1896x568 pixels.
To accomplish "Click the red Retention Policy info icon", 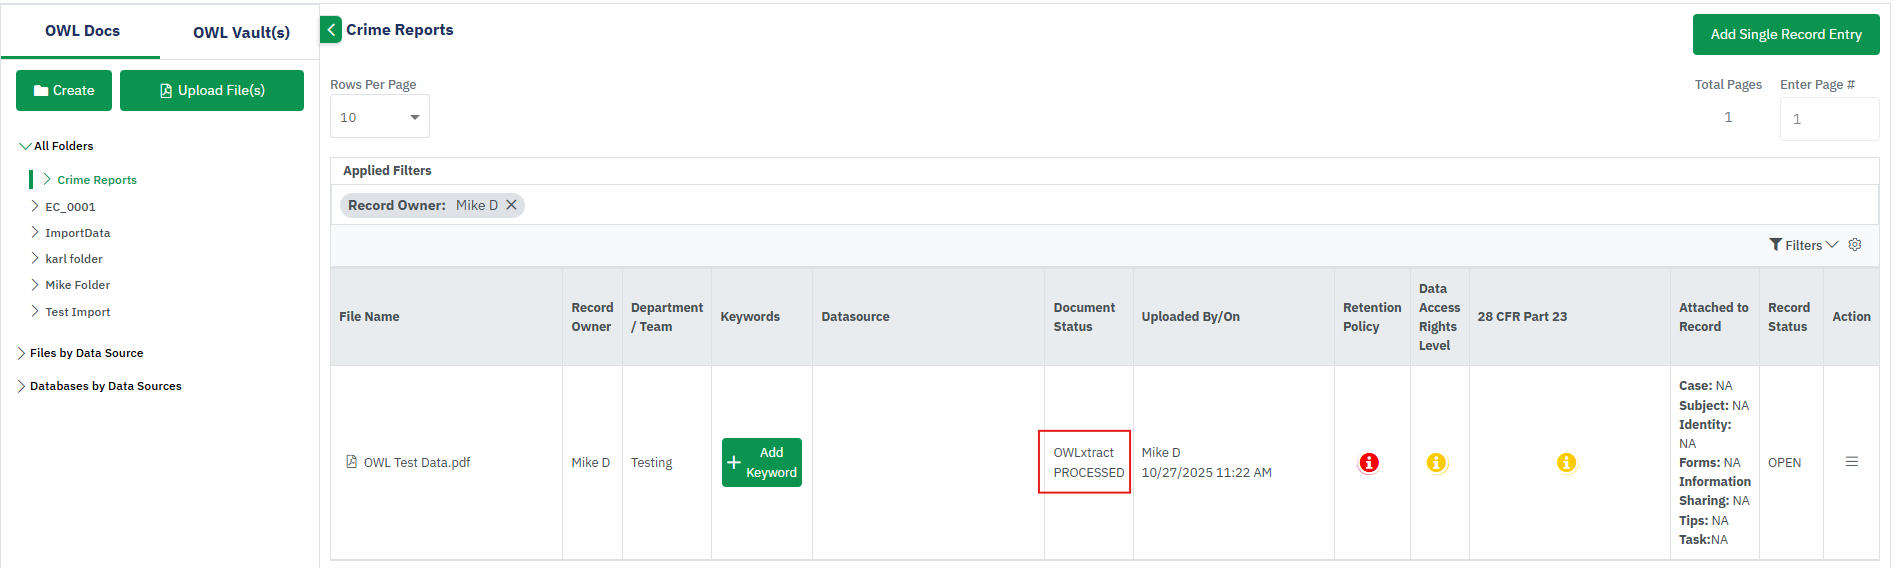I will point(1369,463).
